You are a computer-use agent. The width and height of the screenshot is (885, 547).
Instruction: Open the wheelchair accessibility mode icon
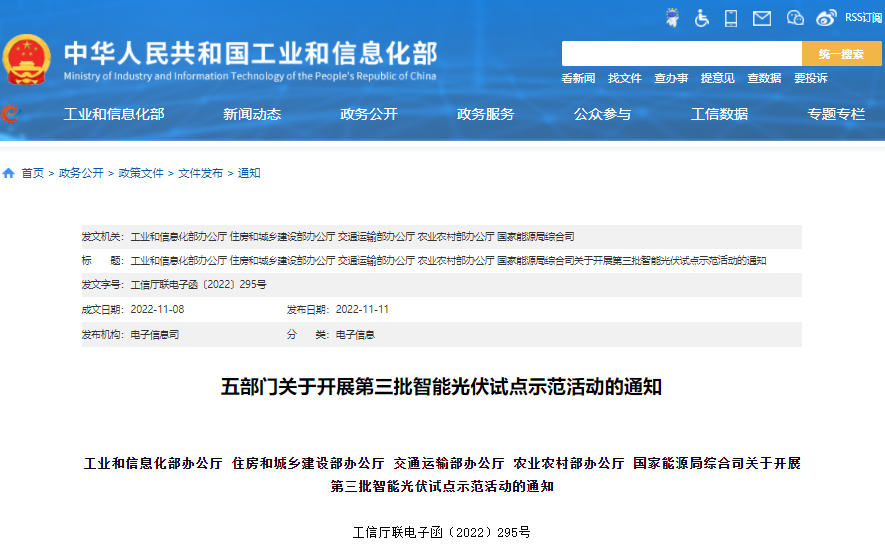pos(702,17)
